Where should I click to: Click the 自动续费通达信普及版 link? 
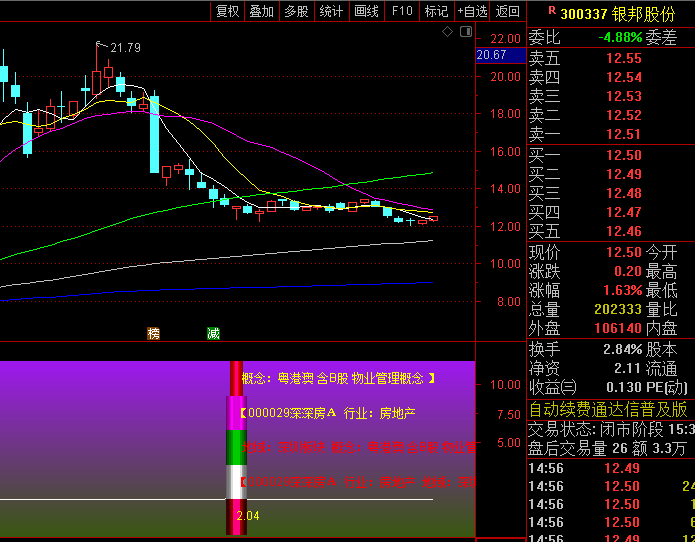[x=608, y=410]
